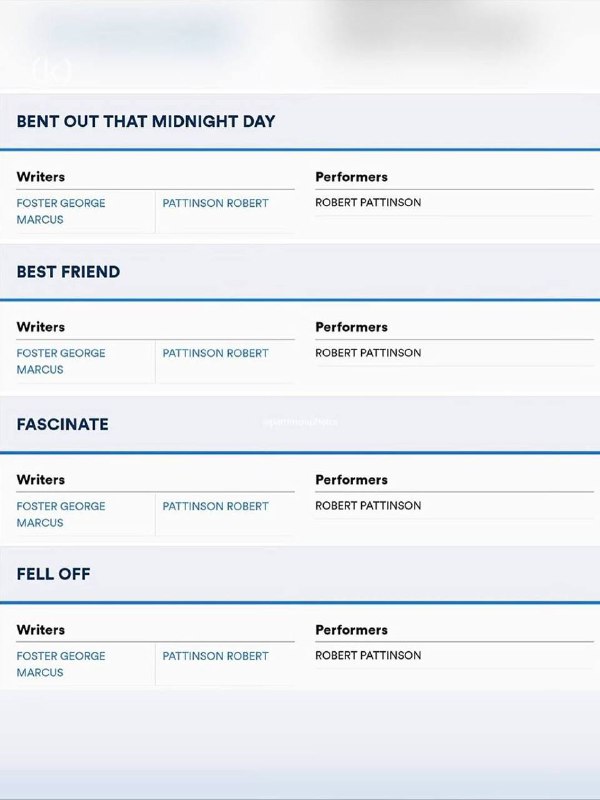This screenshot has height=800, width=600.
Task: Click the BENT OUT THAT MIDNIGHT DAY title
Action: click(146, 121)
